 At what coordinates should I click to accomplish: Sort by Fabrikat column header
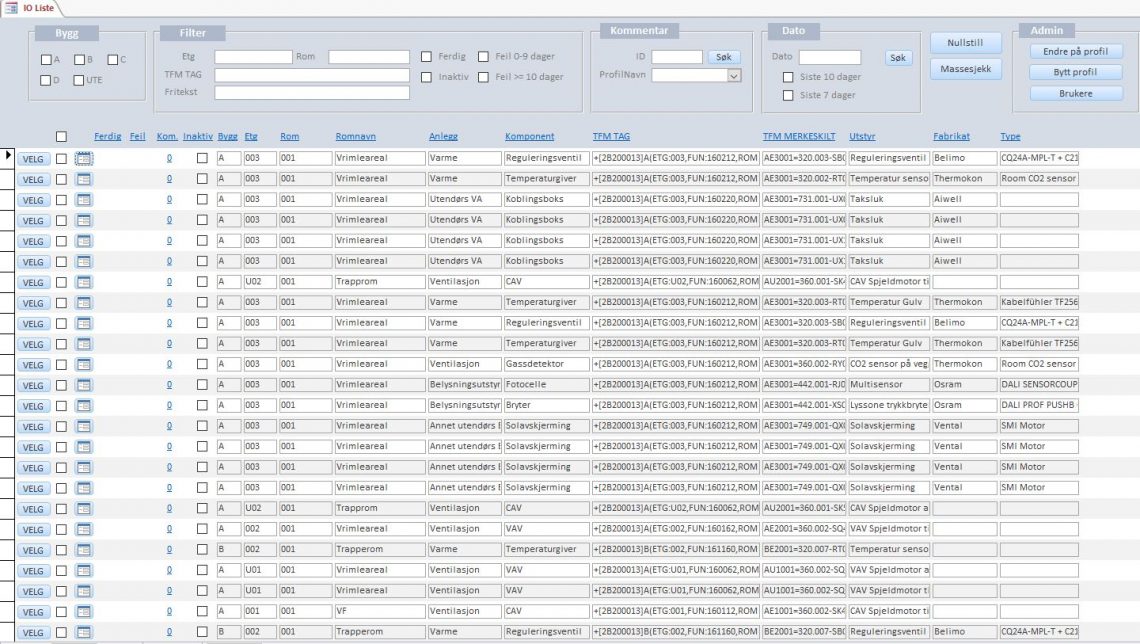pos(952,137)
